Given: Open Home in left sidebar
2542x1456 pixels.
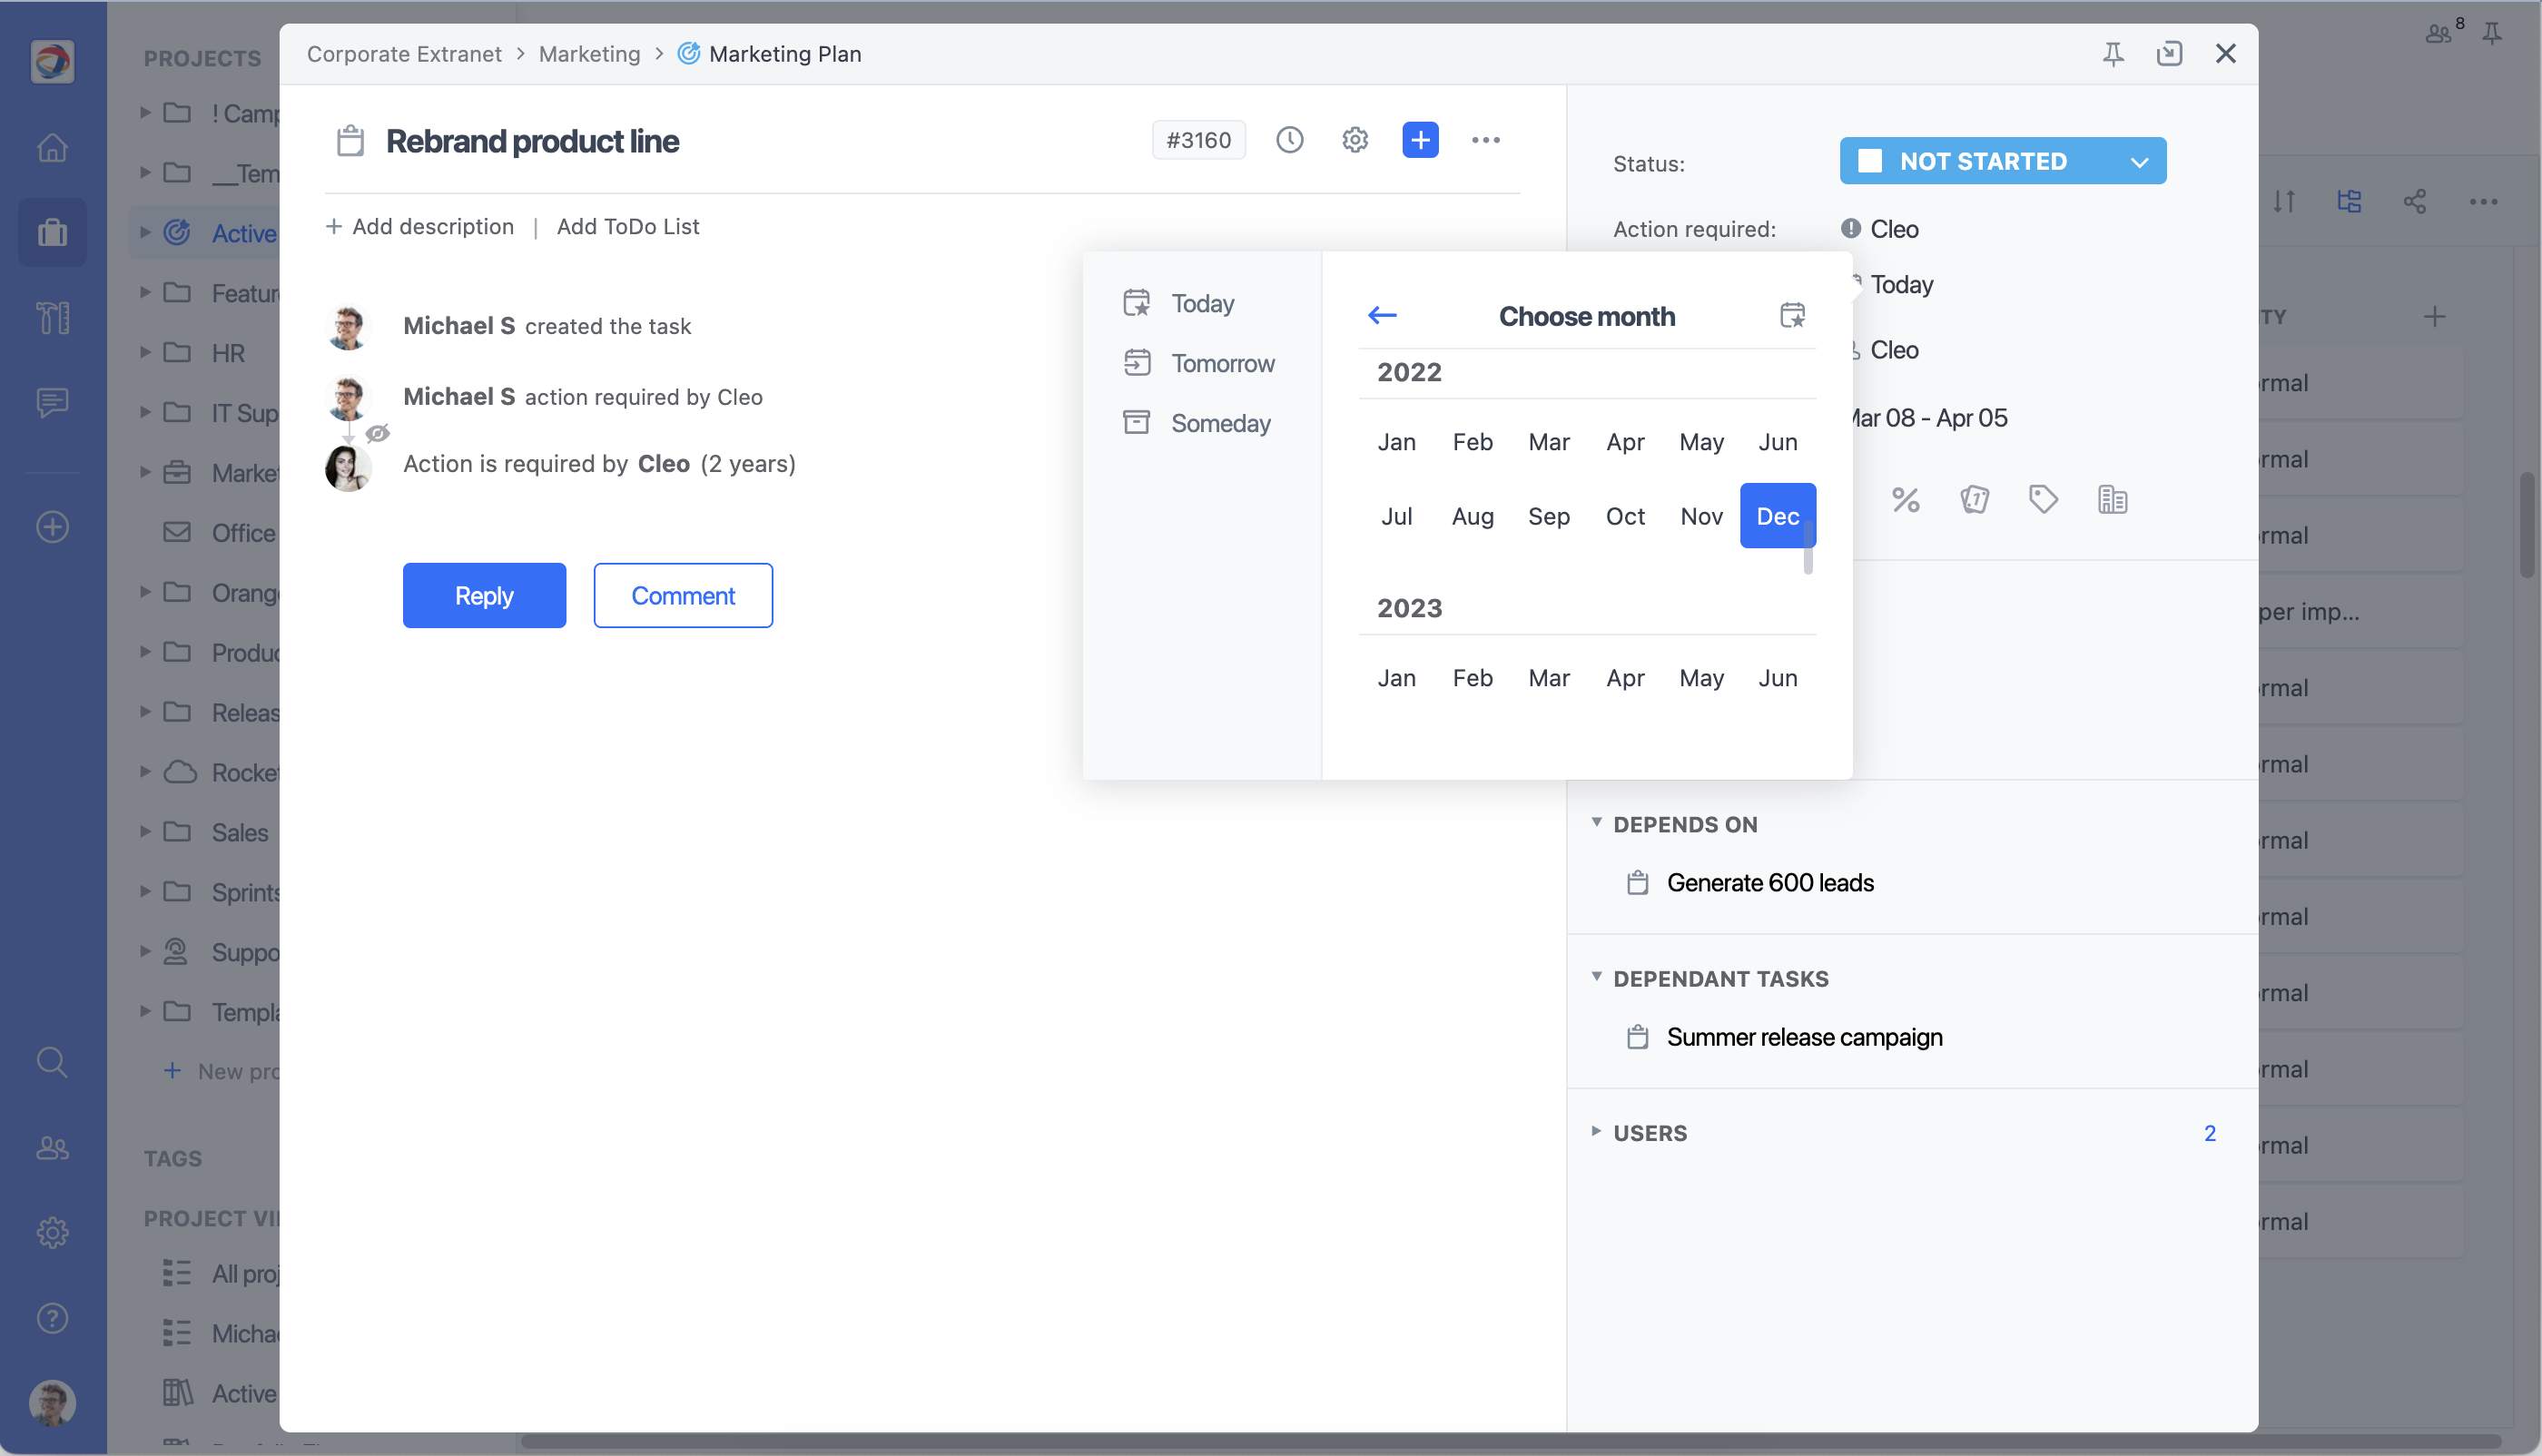Looking at the screenshot, I should [x=52, y=147].
